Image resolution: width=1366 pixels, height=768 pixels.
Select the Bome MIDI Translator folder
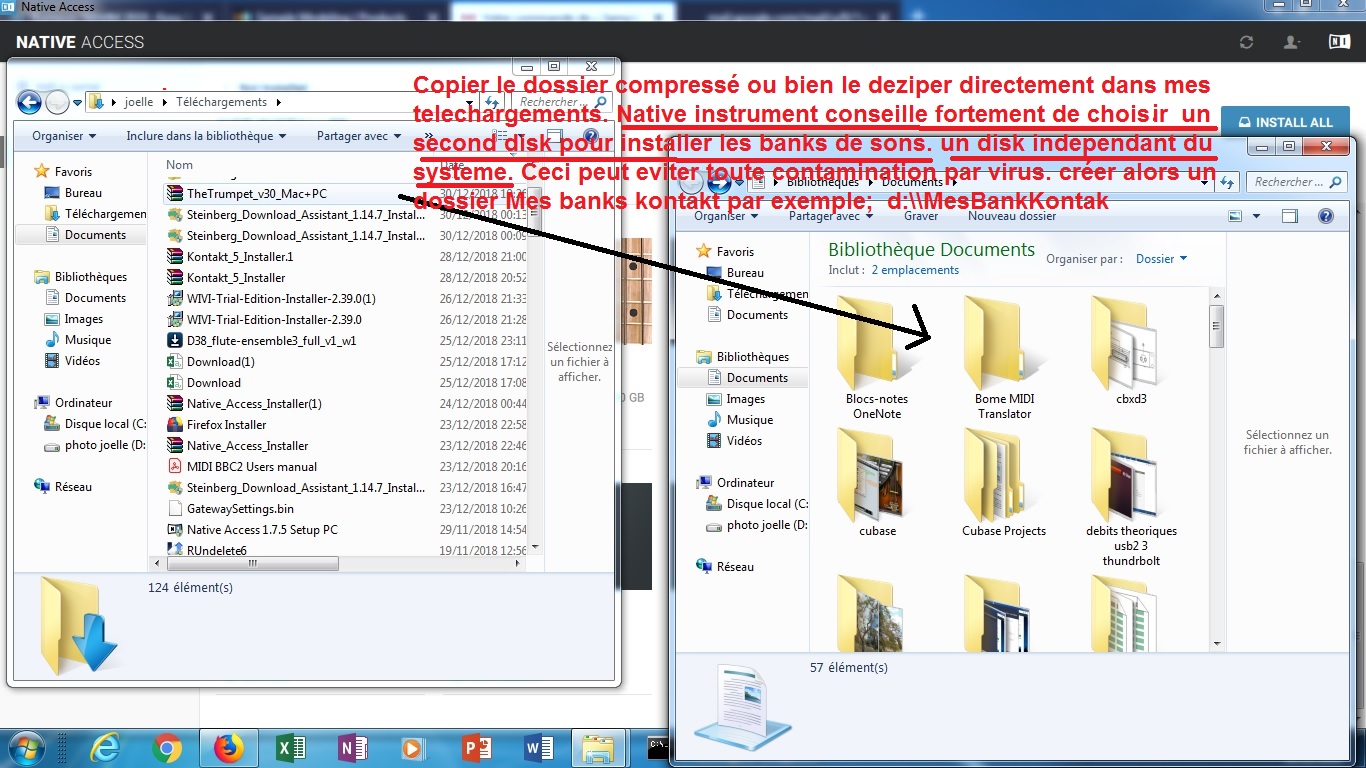(1004, 358)
